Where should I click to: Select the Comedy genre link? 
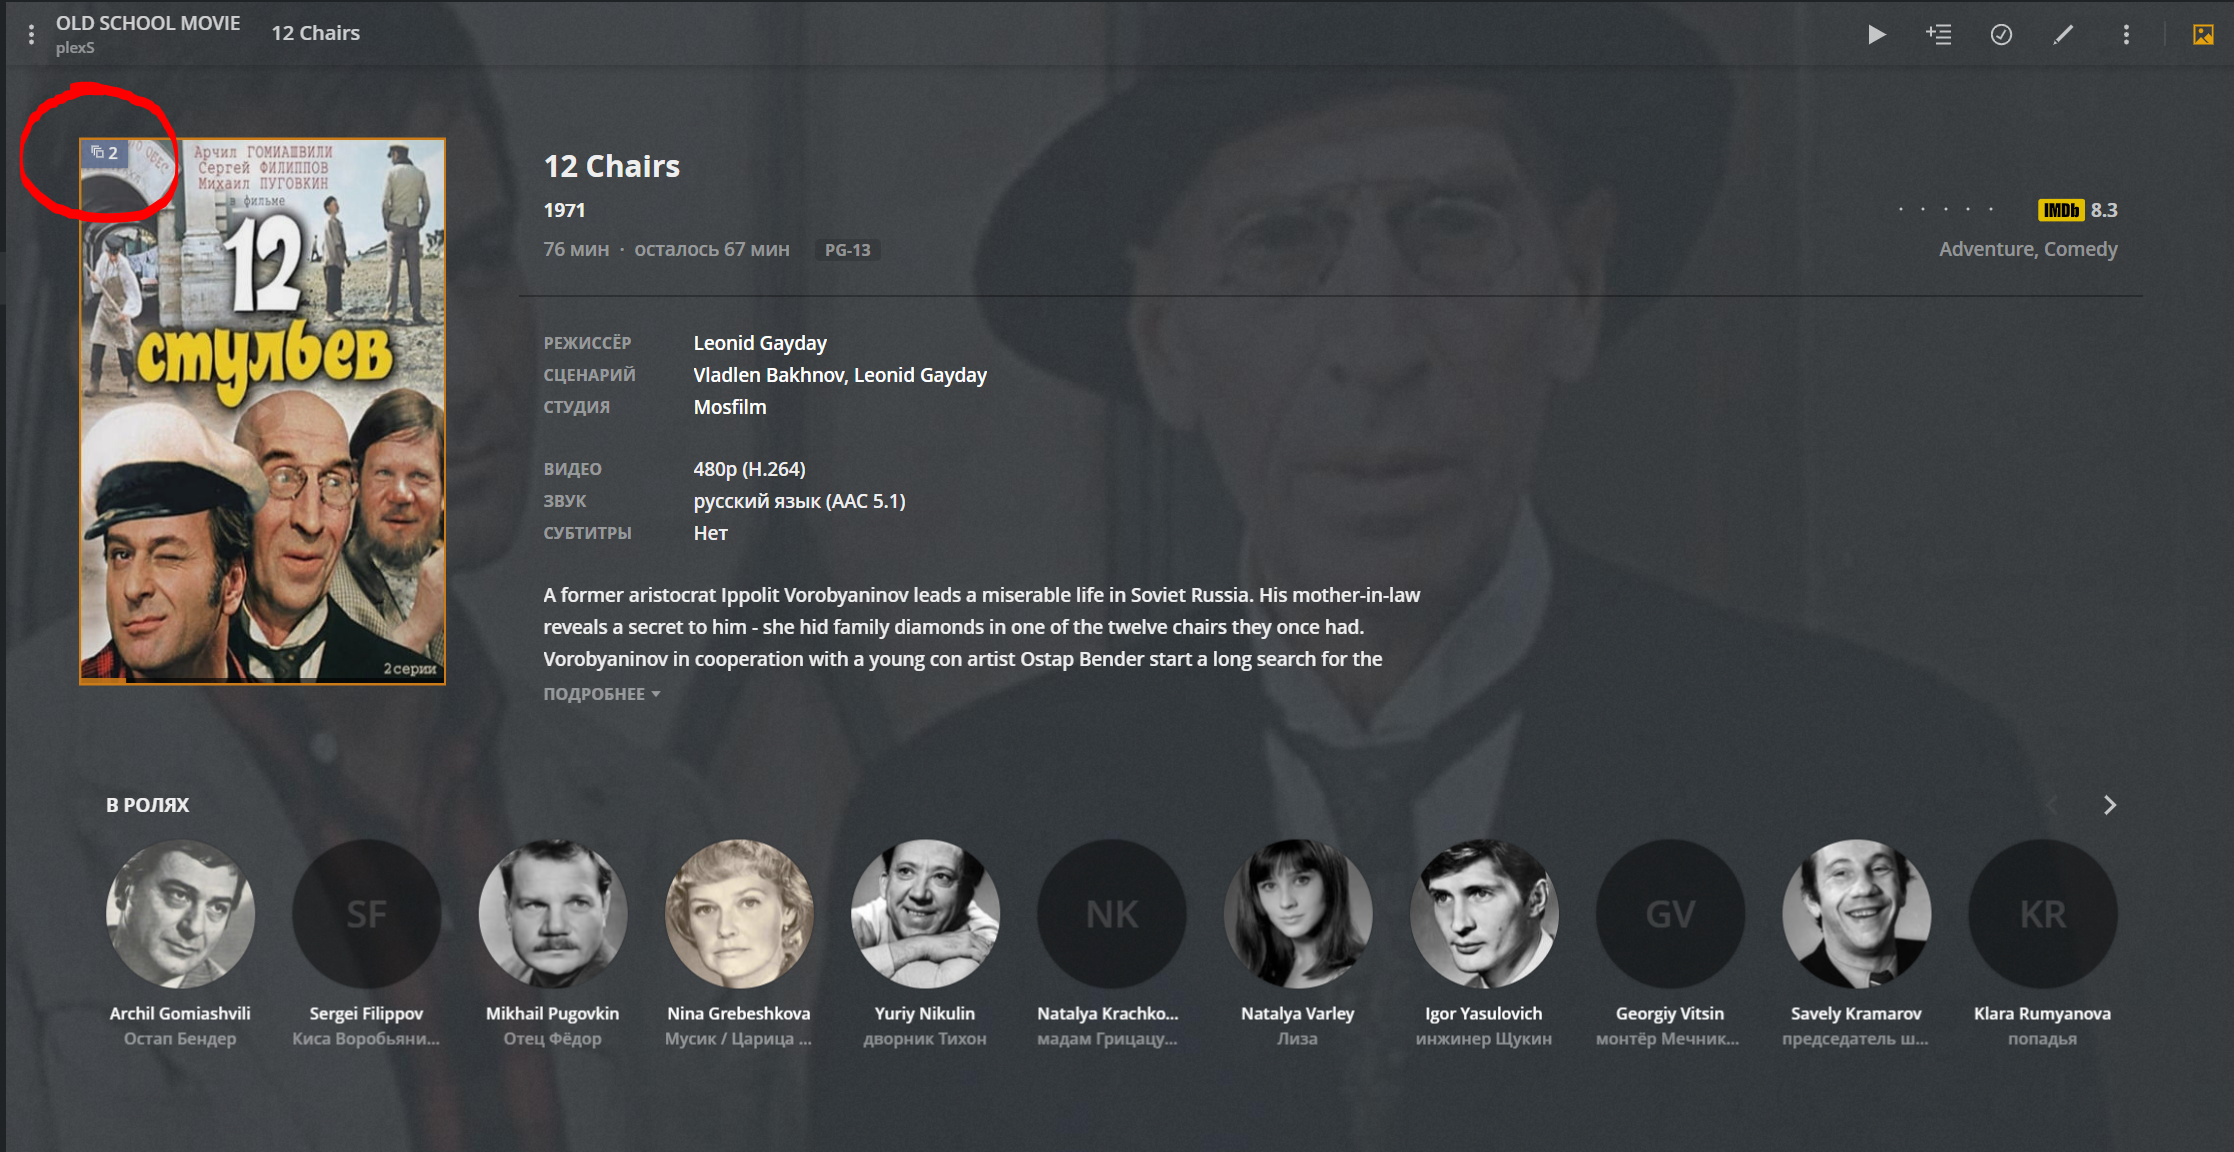[2081, 249]
